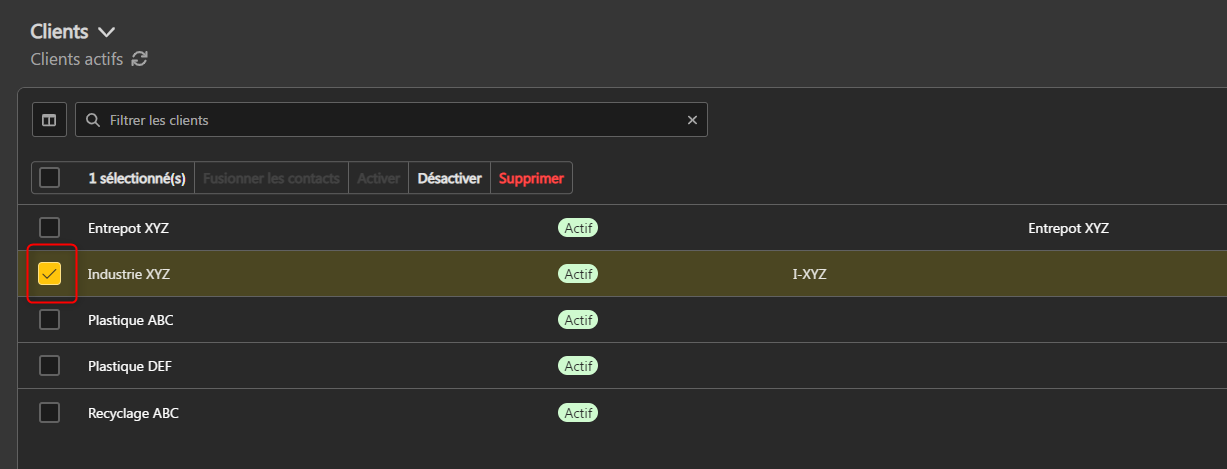Open the Recyclage ABC client name
Image resolution: width=1227 pixels, height=469 pixels.
pos(133,412)
